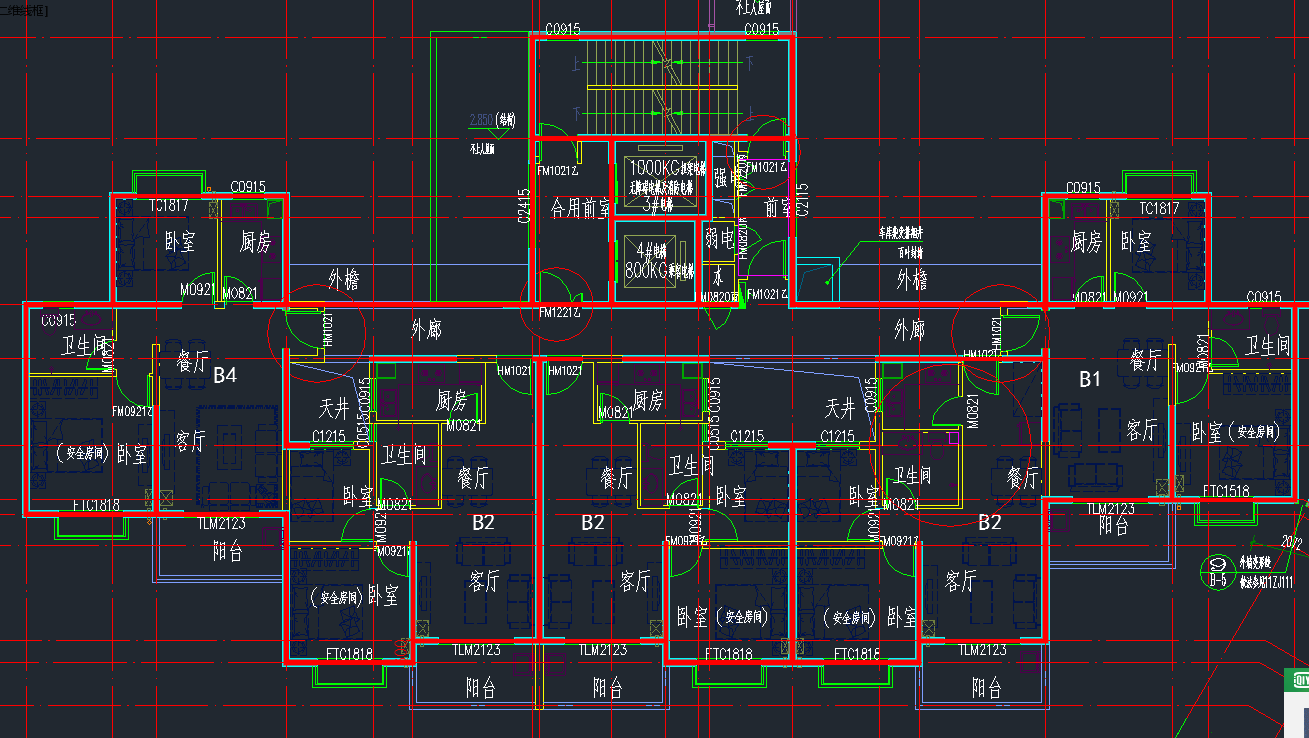Select the FTC1518 window tag
Viewport: 1309px width, 738px height.
pos(1226,491)
